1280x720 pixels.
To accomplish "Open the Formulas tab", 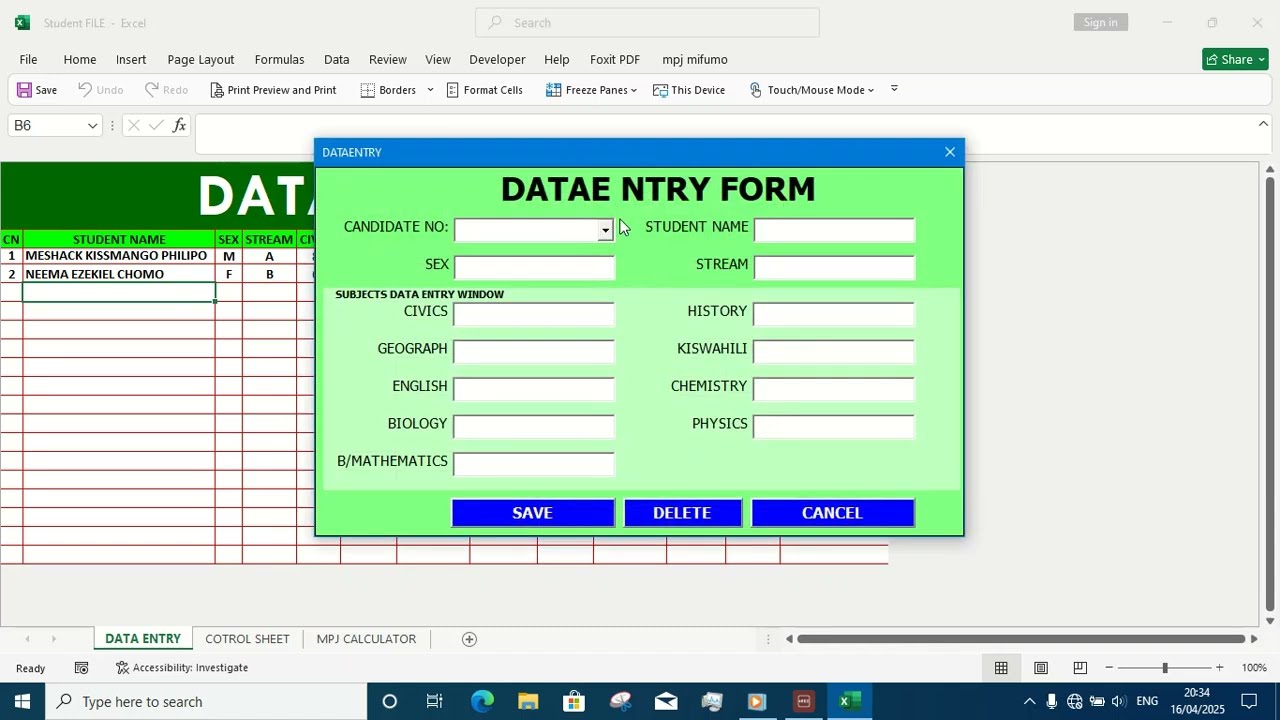I will [x=279, y=59].
